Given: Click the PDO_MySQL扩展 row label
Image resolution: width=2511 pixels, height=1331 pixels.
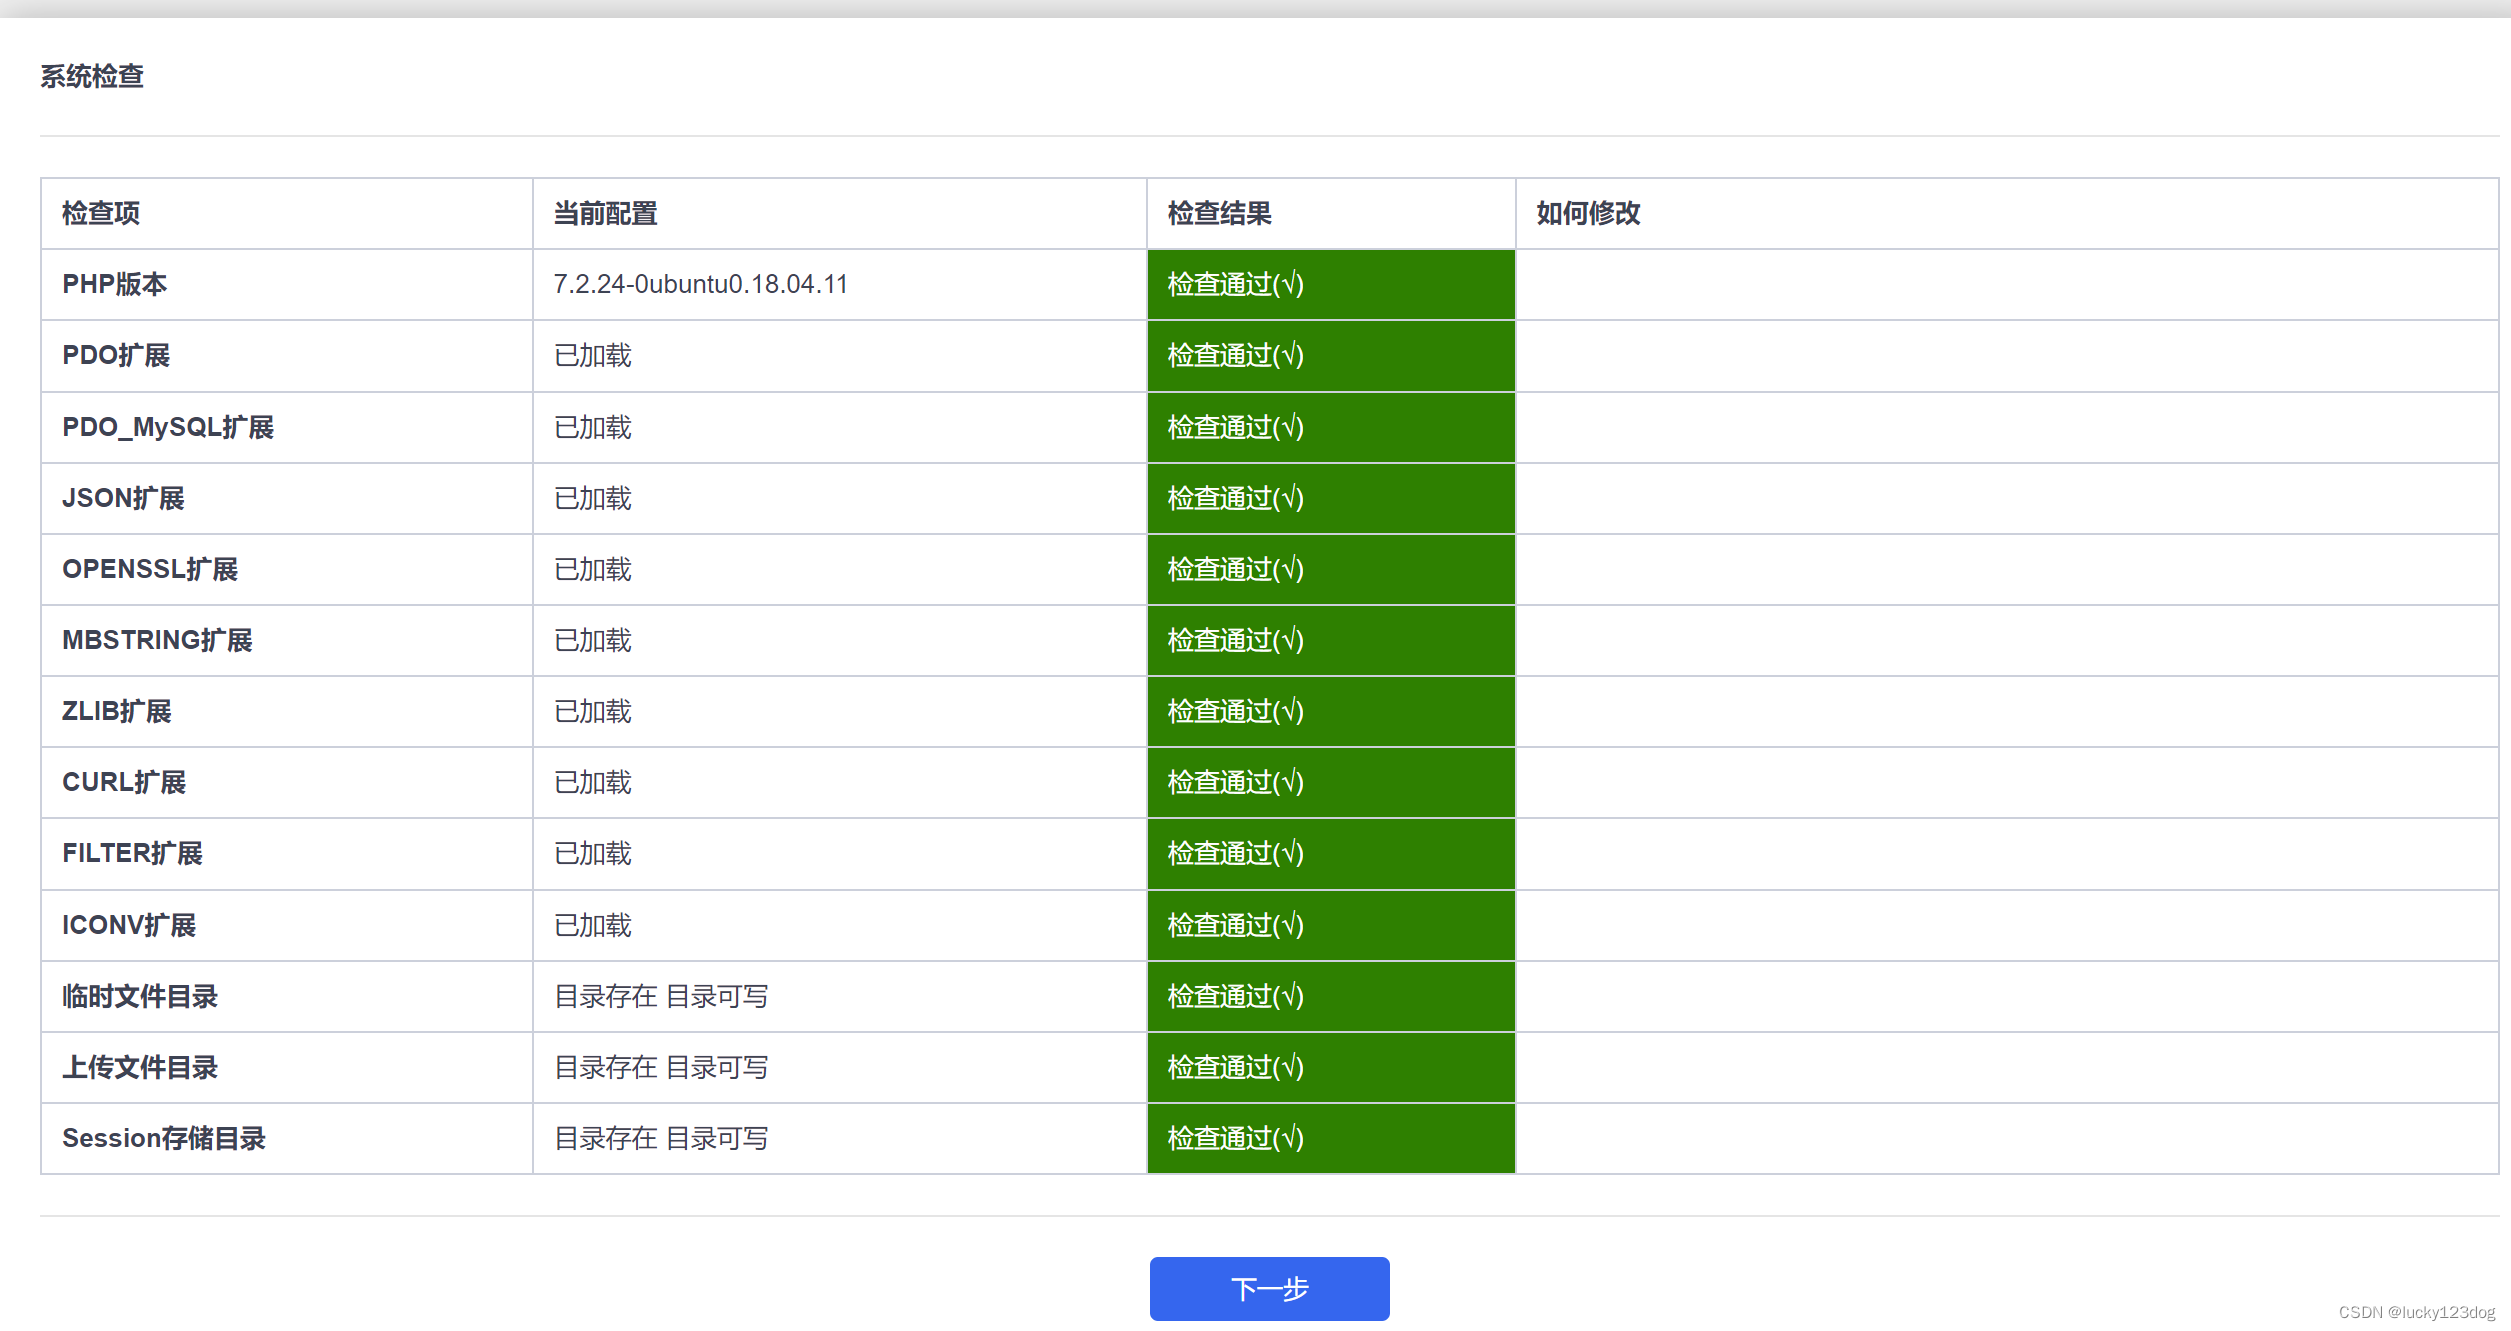Looking at the screenshot, I should [168, 427].
